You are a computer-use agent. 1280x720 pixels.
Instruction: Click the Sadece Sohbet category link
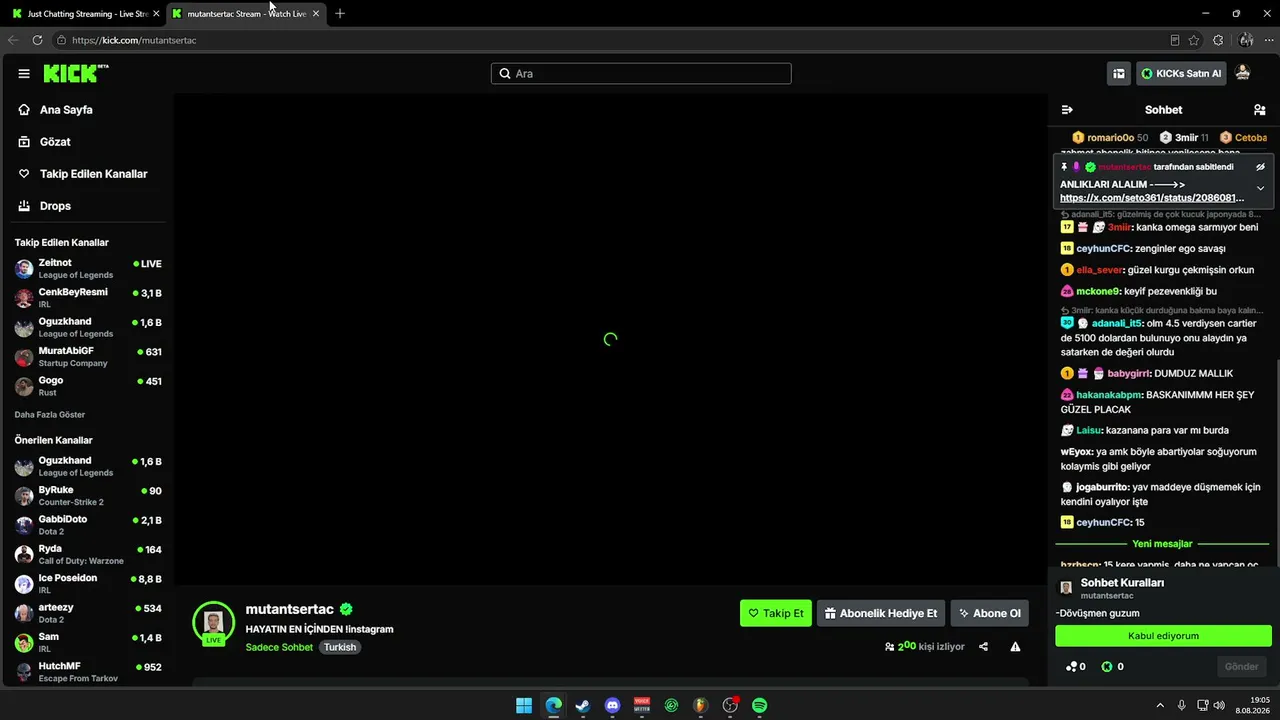(x=279, y=647)
